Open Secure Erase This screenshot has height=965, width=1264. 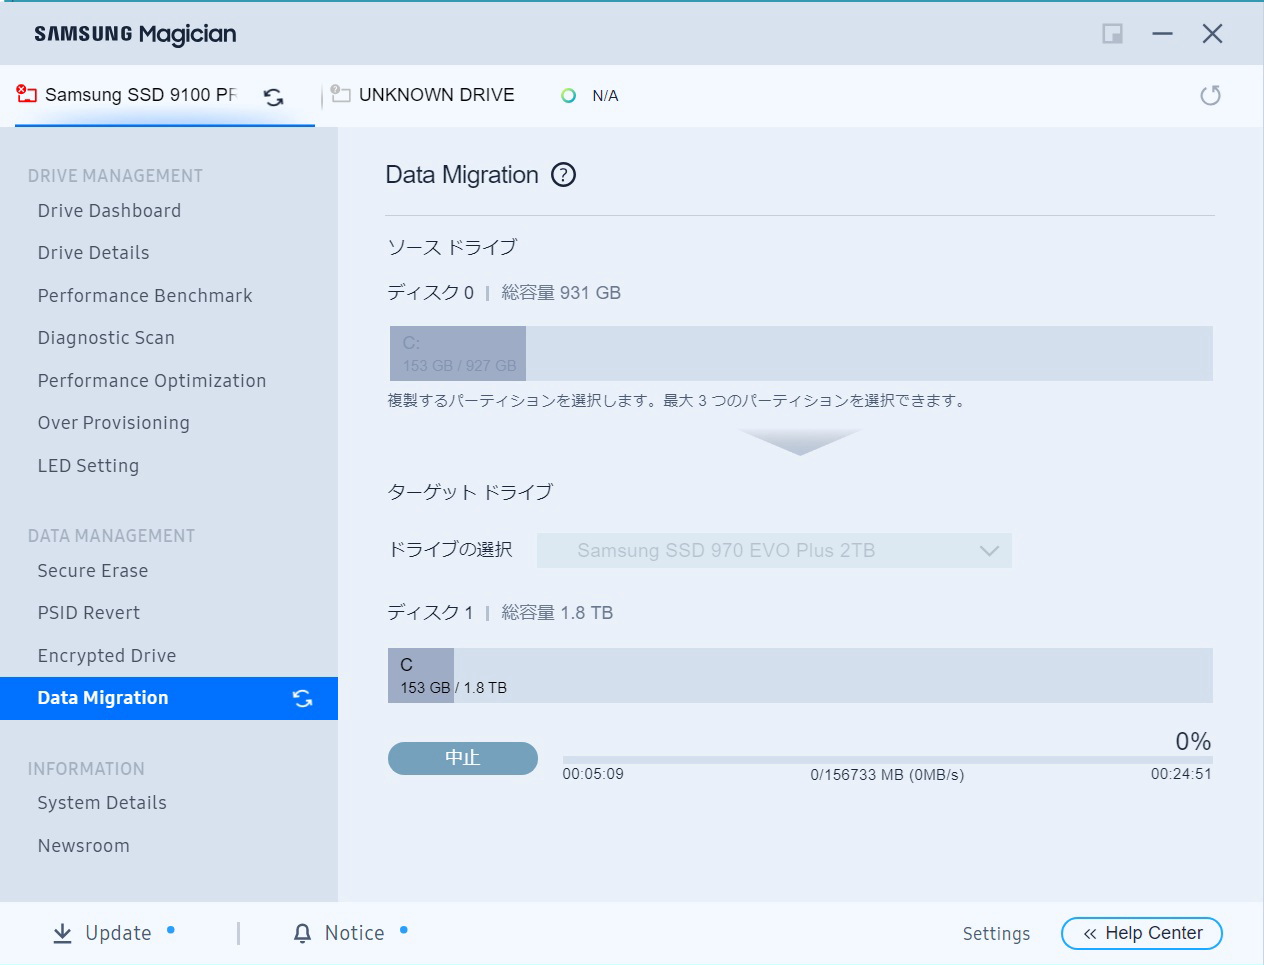click(x=93, y=571)
